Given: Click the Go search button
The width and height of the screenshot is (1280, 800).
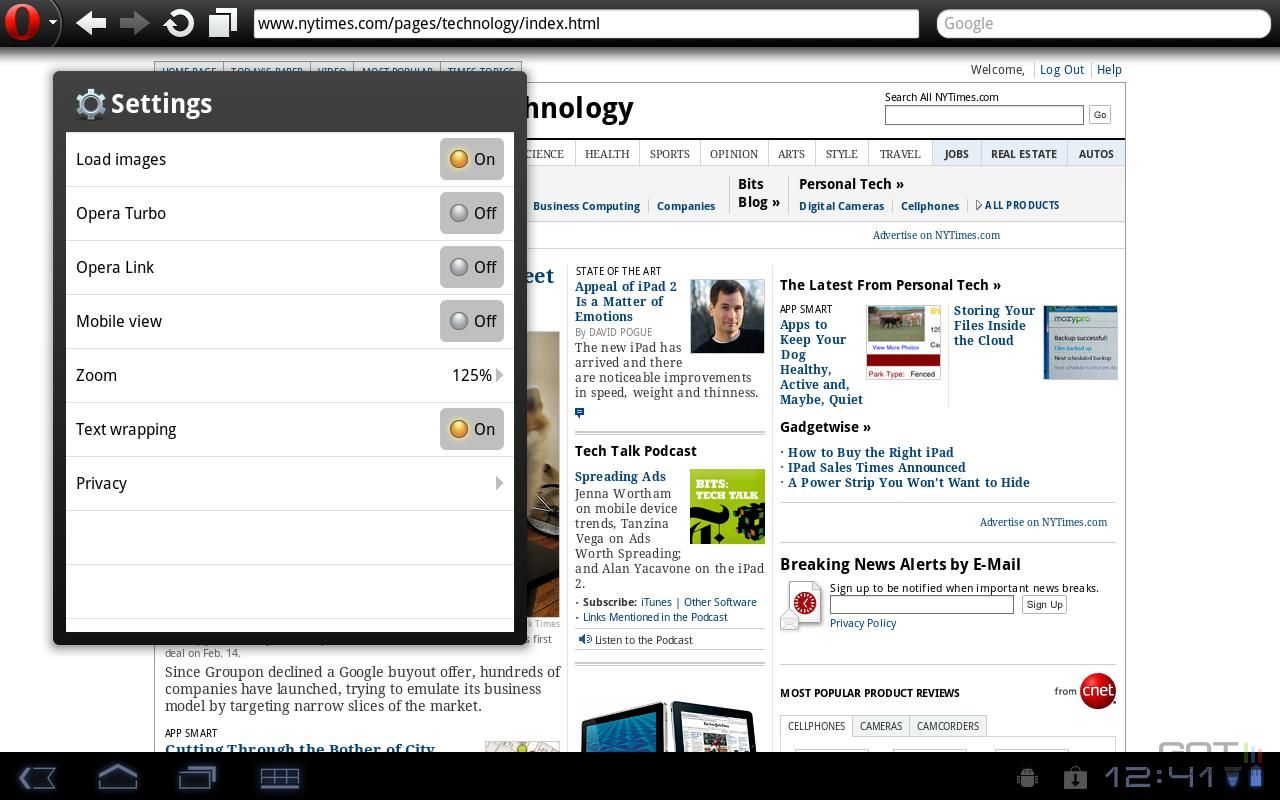Looking at the screenshot, I should point(1100,115).
